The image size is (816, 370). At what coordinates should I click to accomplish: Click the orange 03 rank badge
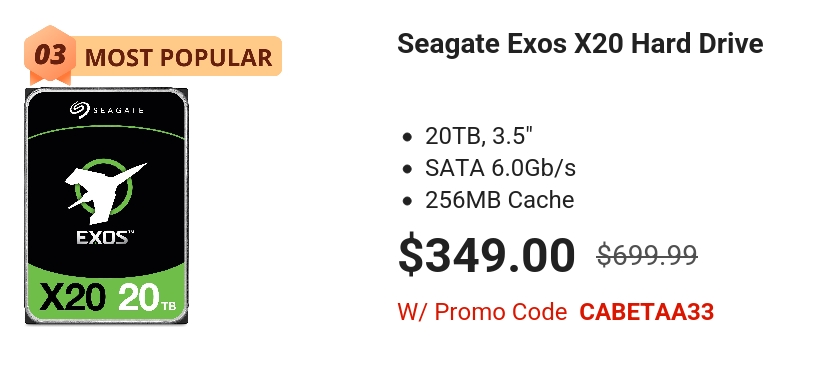50,54
